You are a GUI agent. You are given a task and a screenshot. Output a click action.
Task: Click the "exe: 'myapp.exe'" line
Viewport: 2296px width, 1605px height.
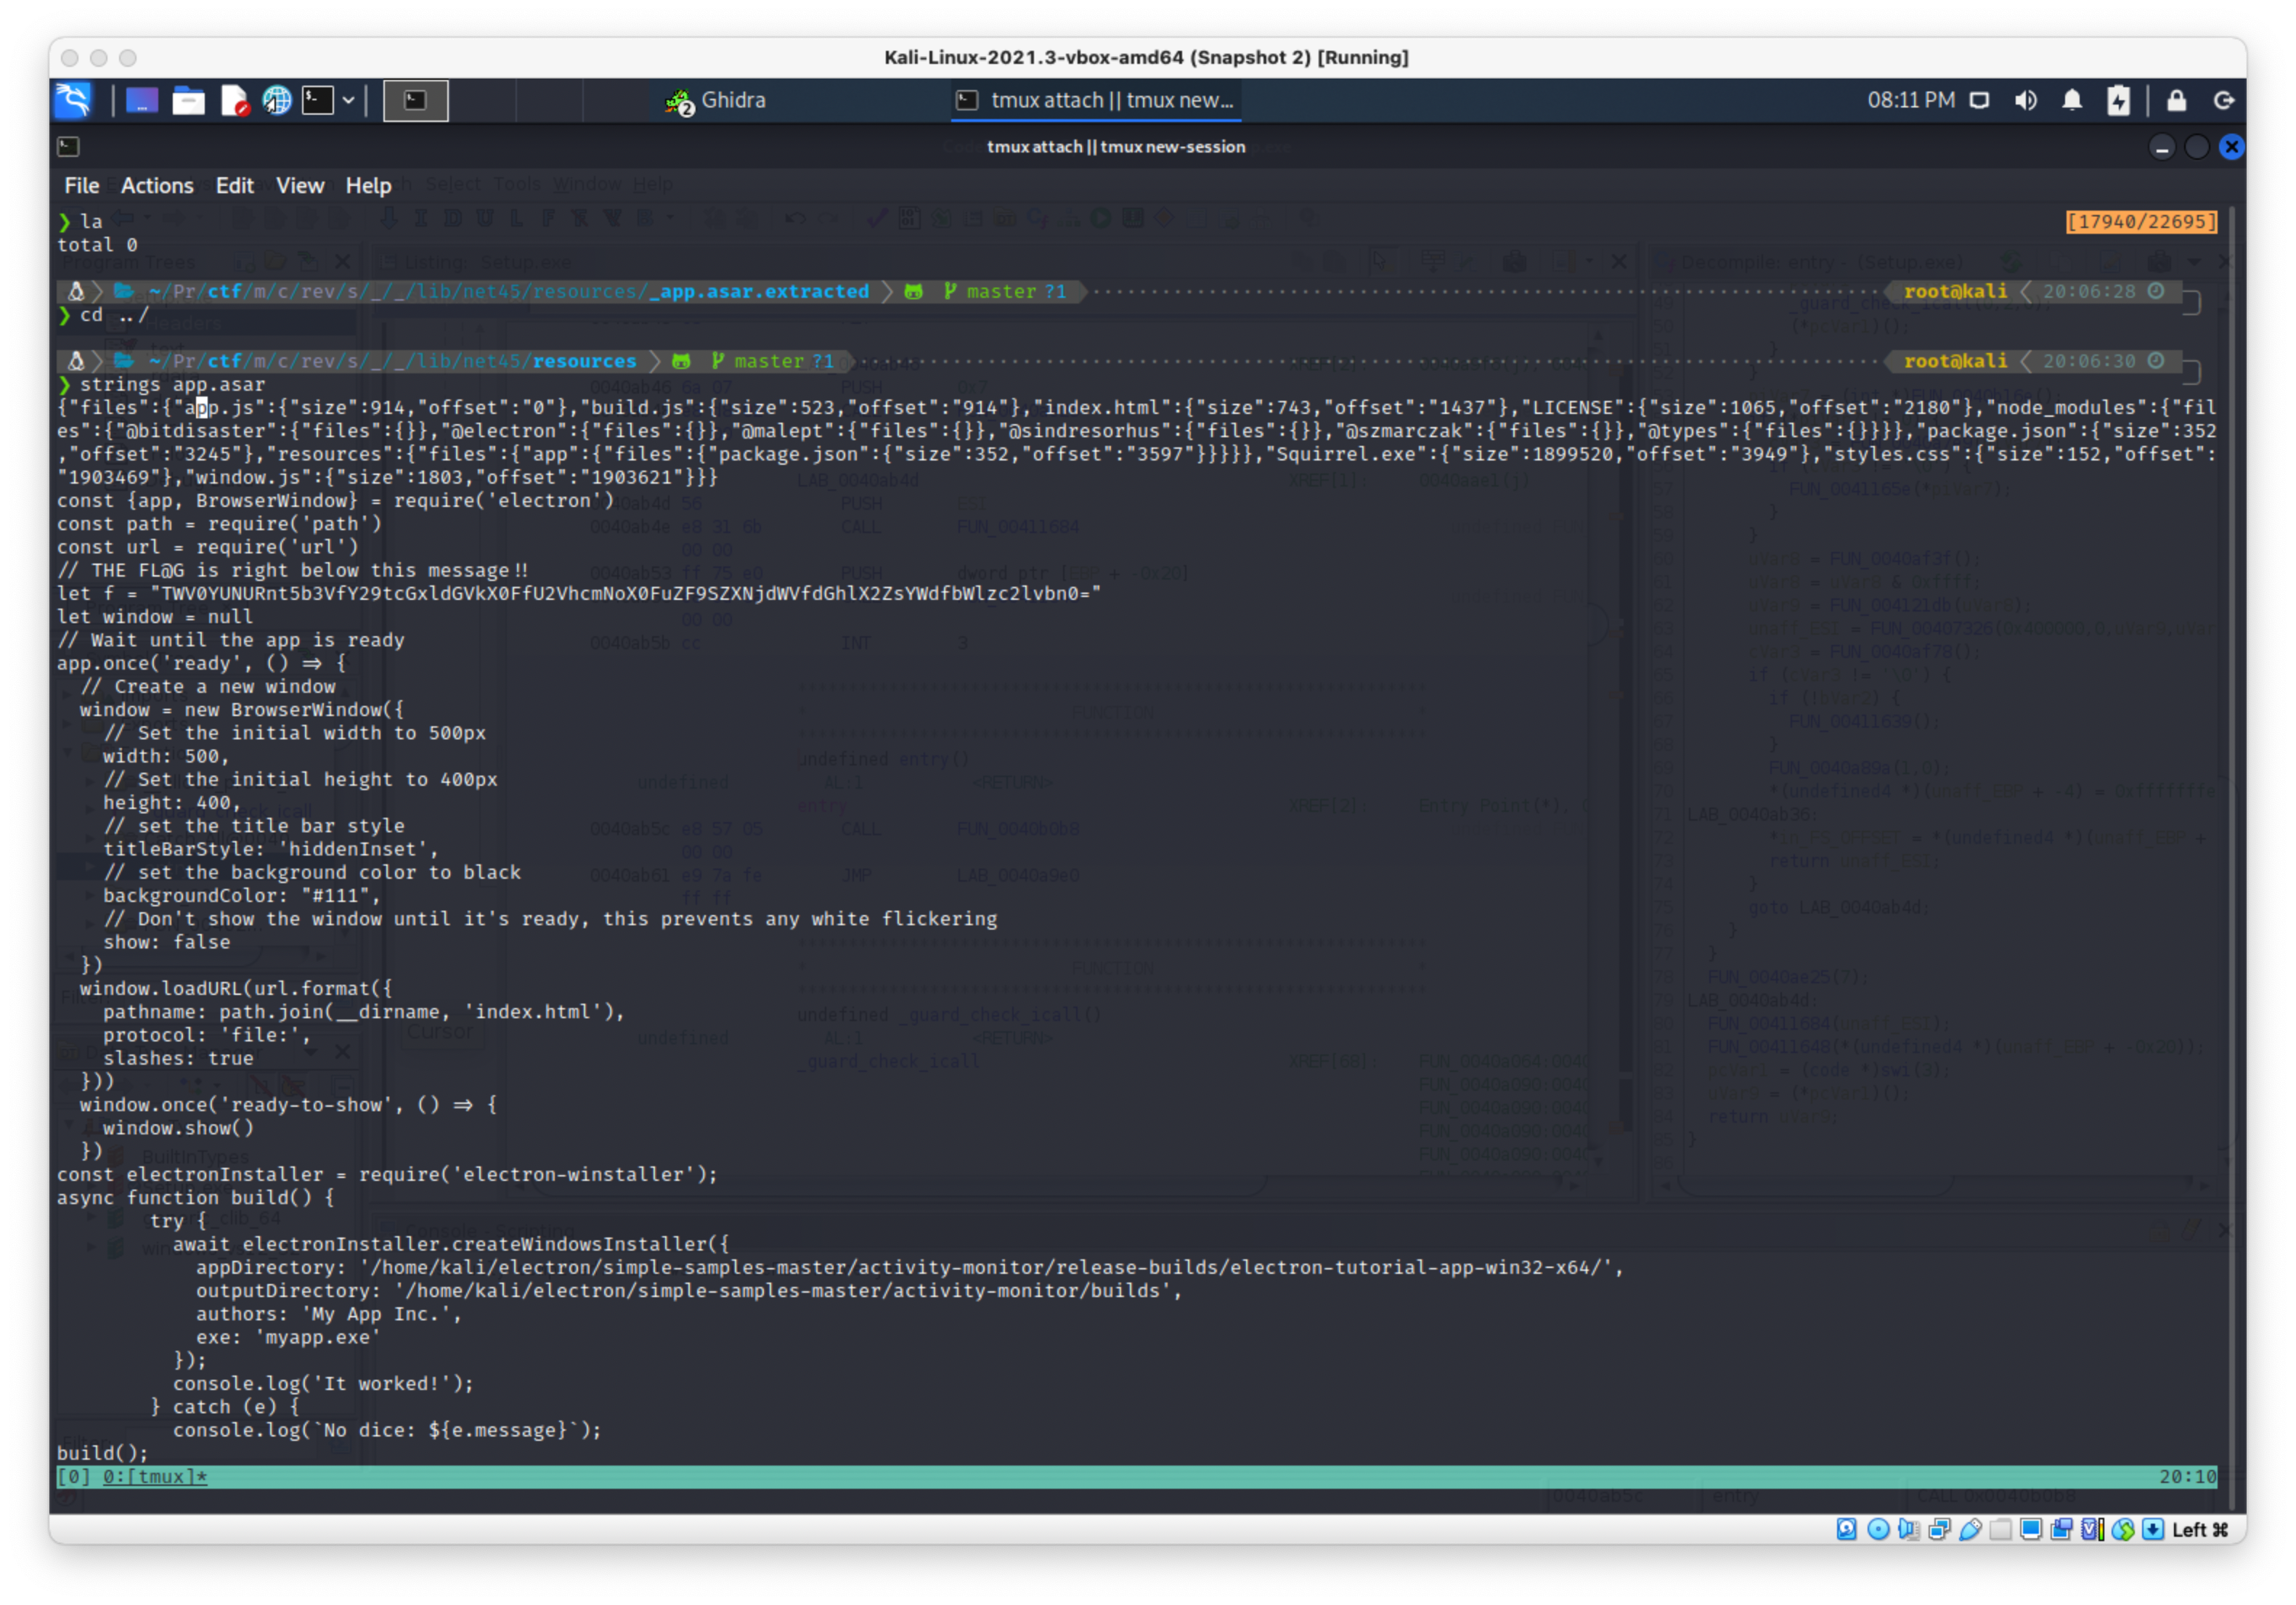click(288, 1337)
